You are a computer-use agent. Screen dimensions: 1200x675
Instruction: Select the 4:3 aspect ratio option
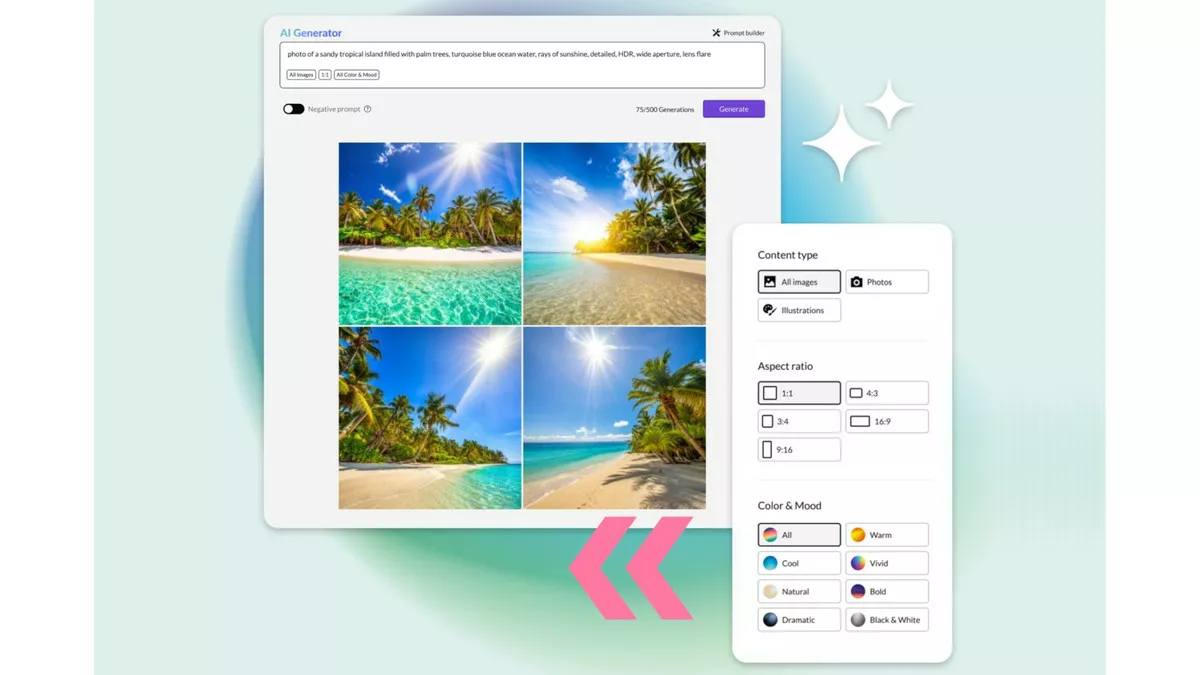(x=886, y=392)
